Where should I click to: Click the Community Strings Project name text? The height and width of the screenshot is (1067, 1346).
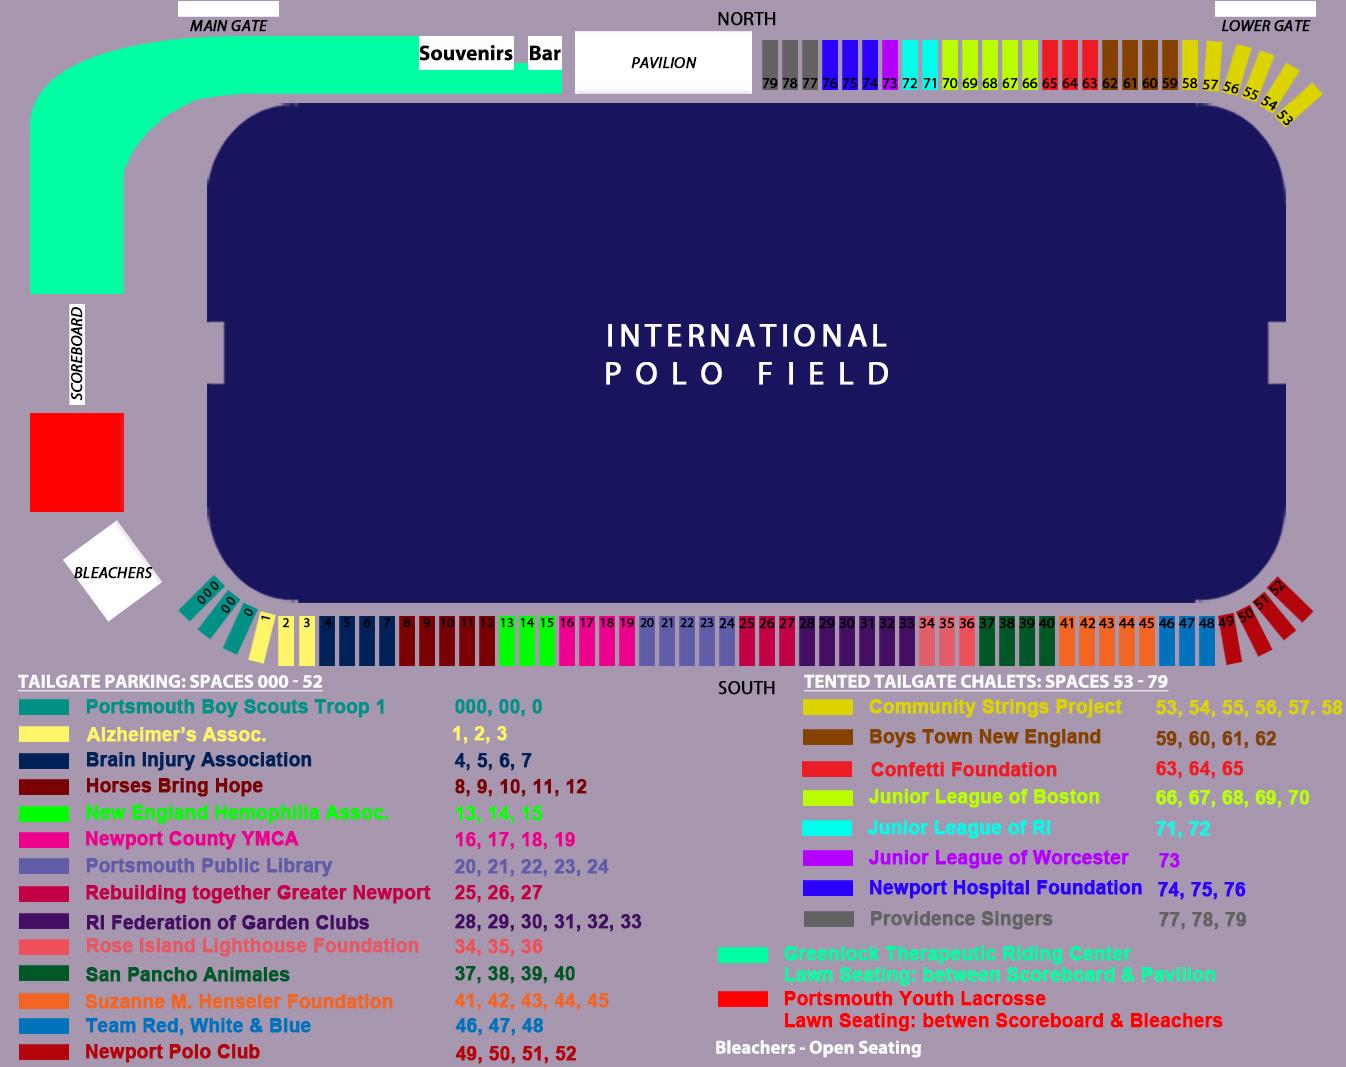coord(995,707)
